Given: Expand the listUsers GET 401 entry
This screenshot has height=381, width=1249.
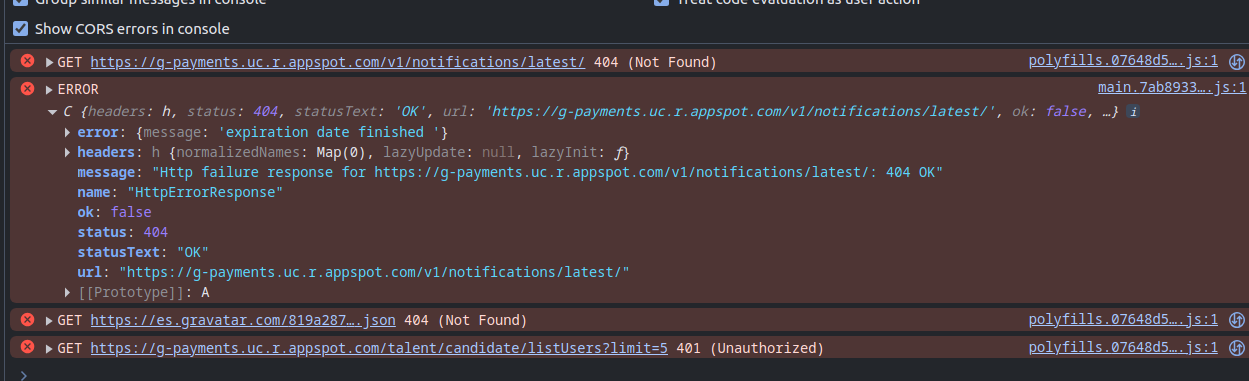Looking at the screenshot, I should click(x=49, y=348).
